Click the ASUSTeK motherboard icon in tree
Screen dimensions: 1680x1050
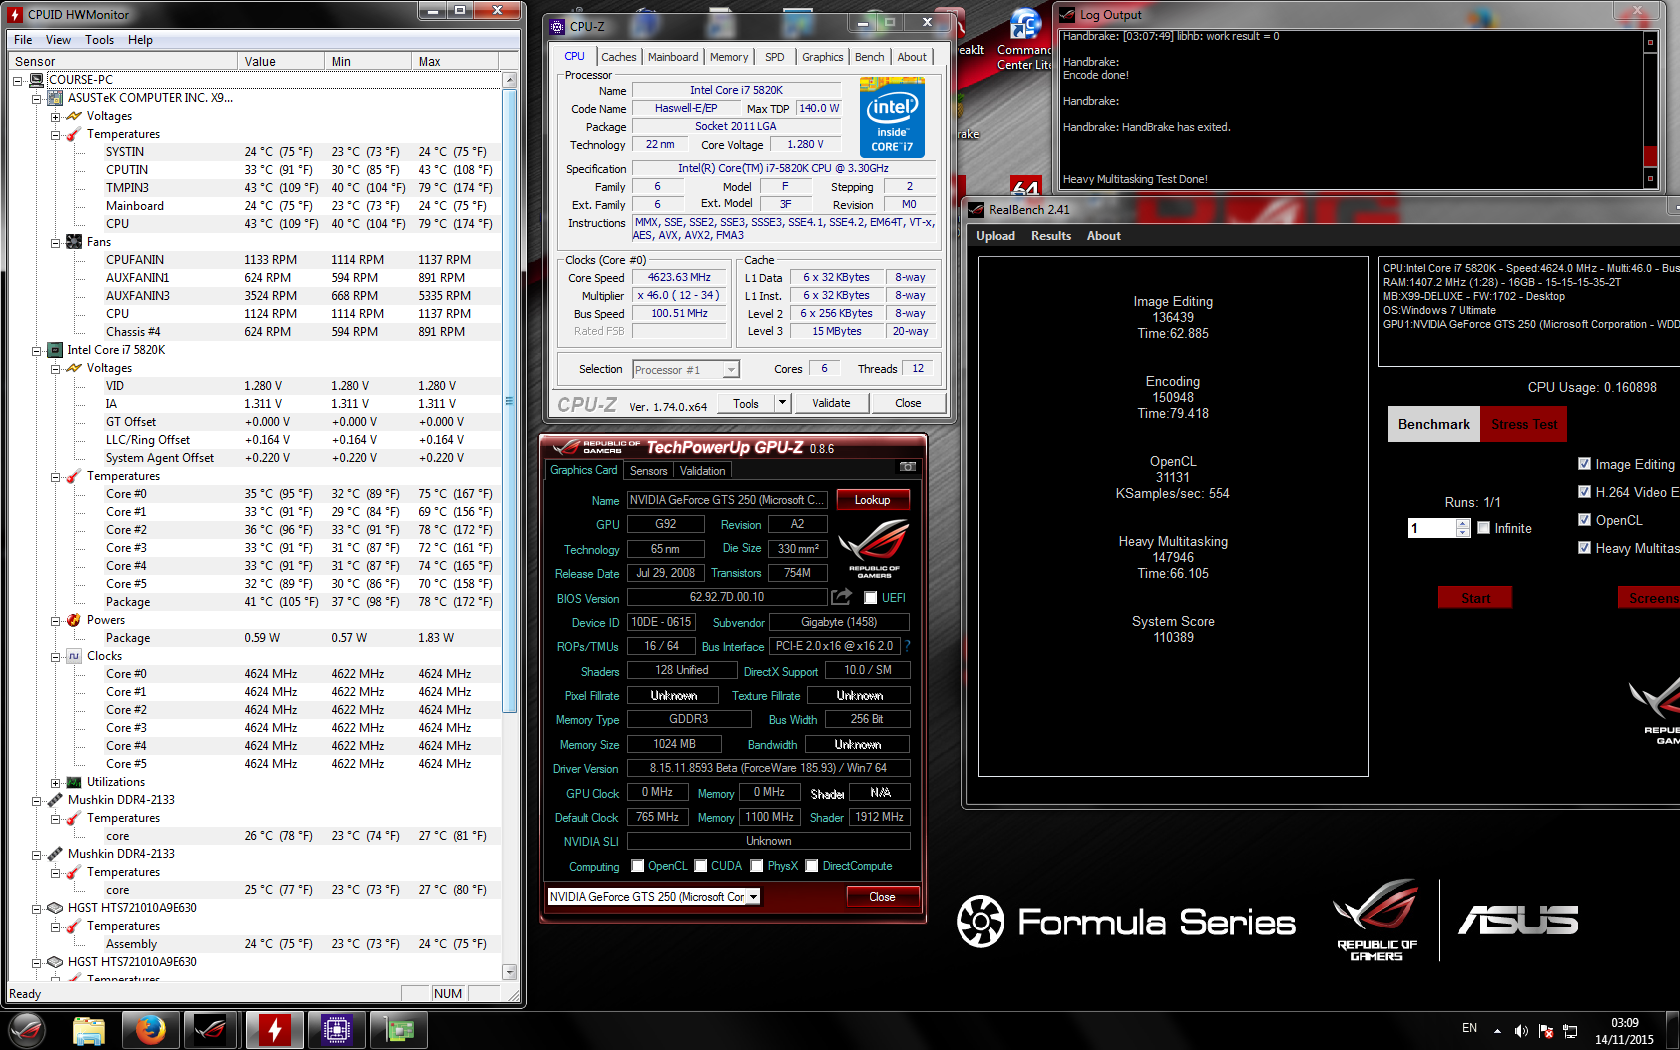pos(56,98)
